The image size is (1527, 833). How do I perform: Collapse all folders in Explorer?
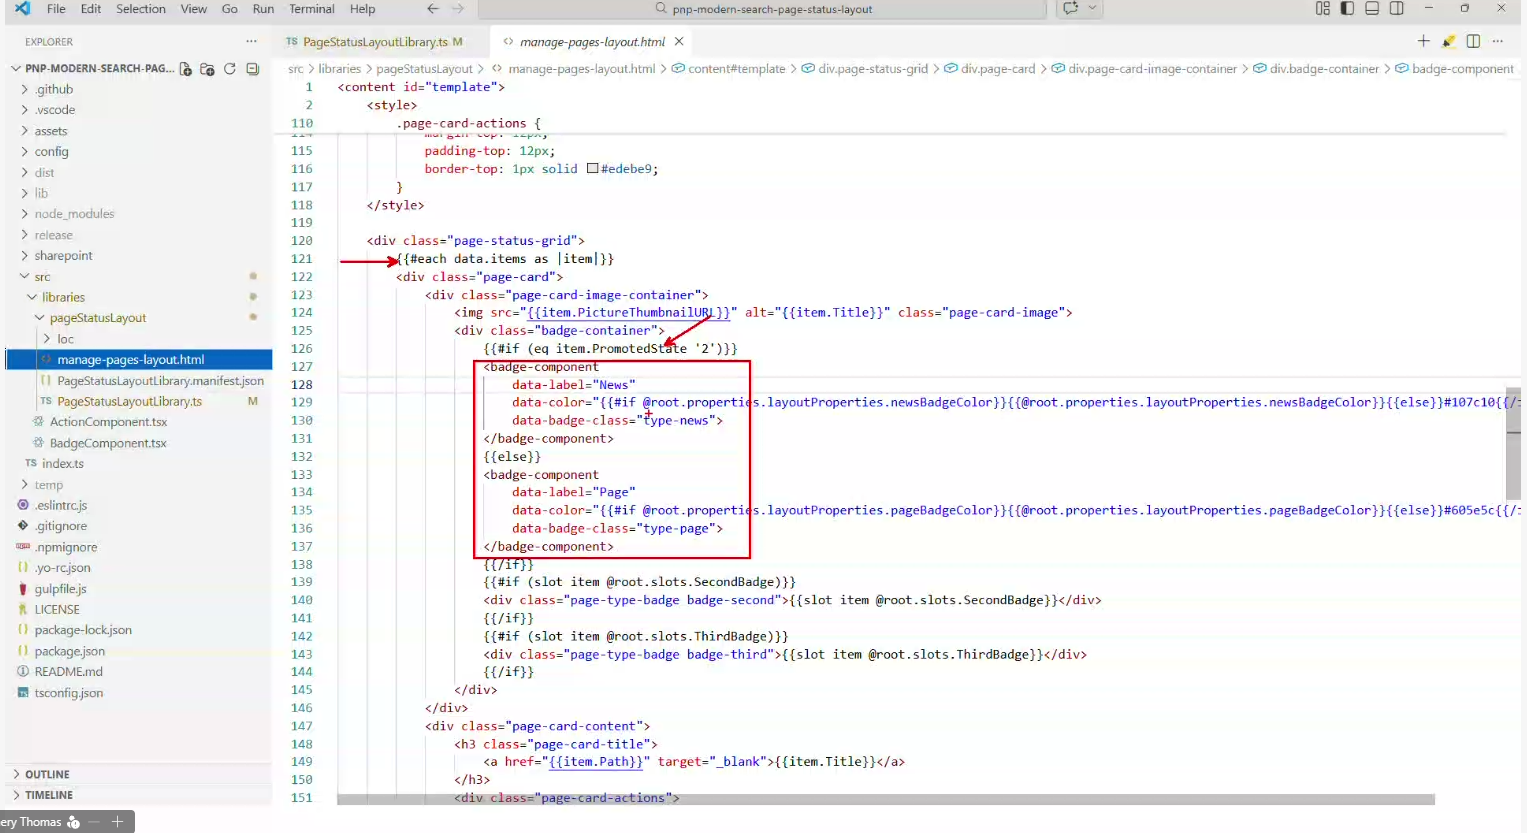tap(252, 69)
